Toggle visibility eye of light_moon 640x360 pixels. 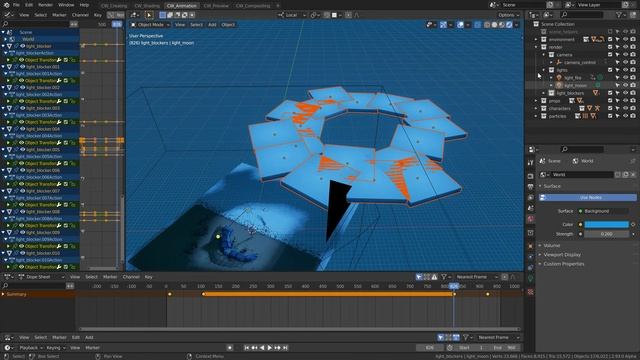(x=625, y=85)
